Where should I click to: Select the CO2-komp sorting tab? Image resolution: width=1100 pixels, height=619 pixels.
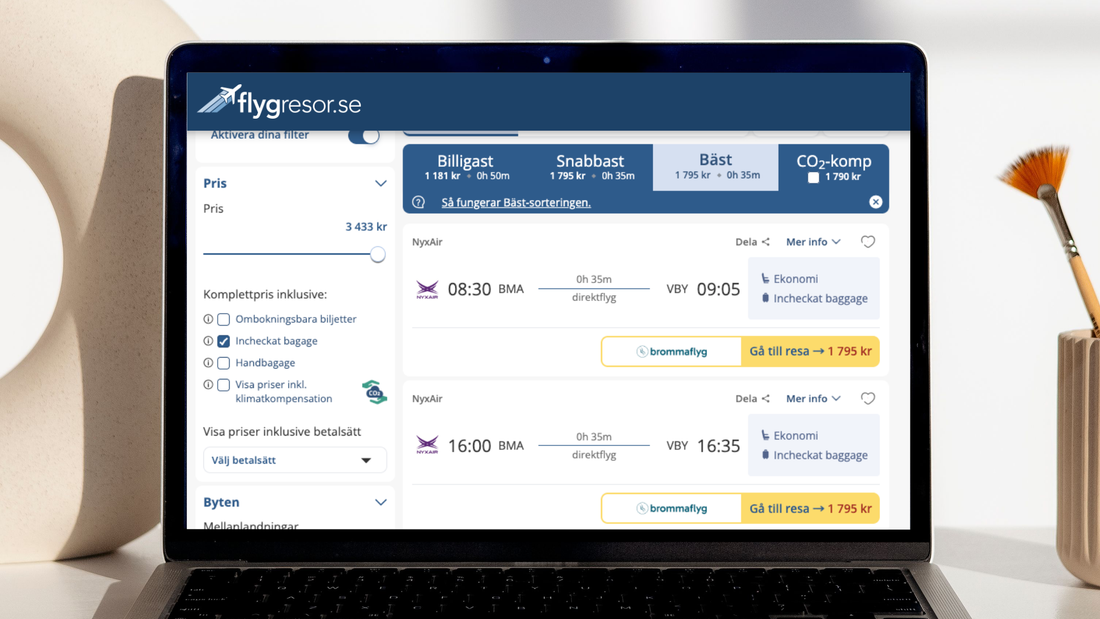[x=833, y=167]
